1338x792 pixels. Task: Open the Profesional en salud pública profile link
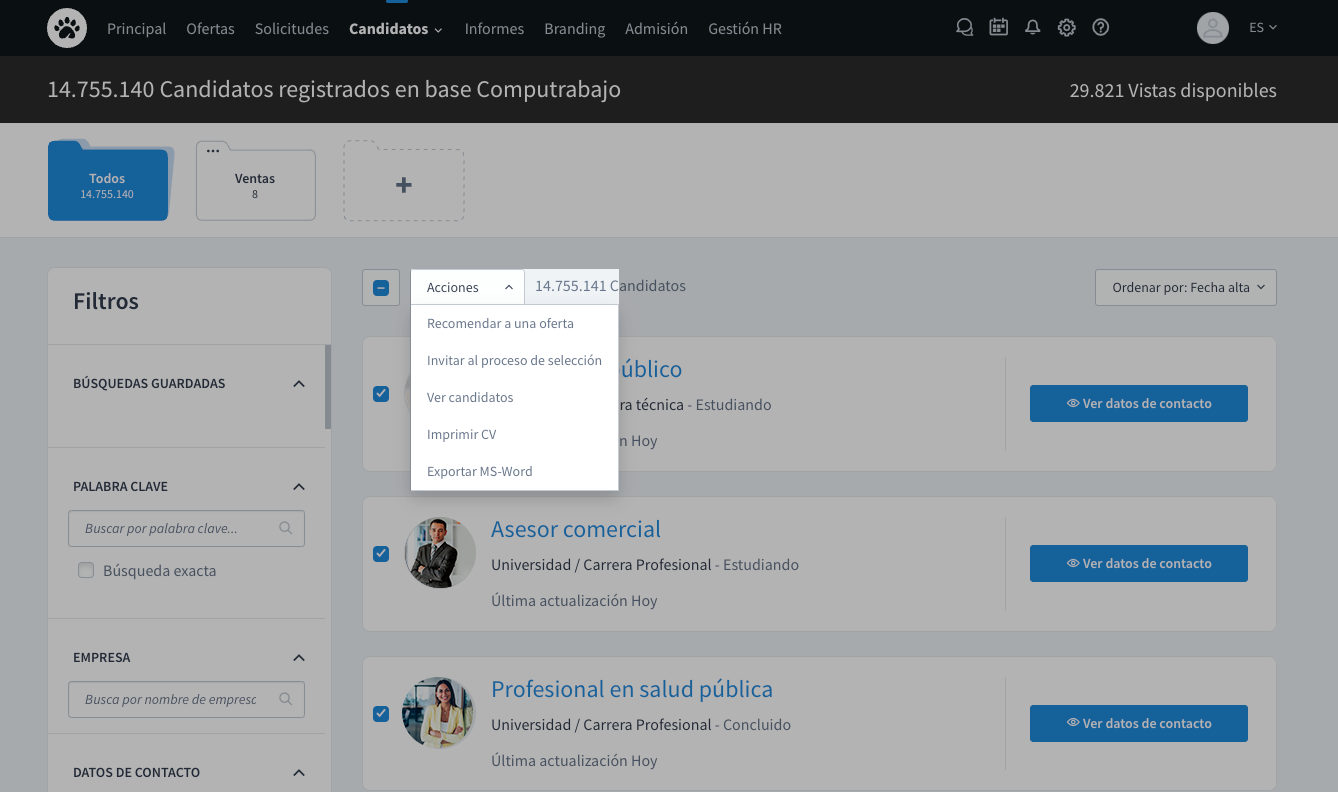pyautogui.click(x=631, y=689)
